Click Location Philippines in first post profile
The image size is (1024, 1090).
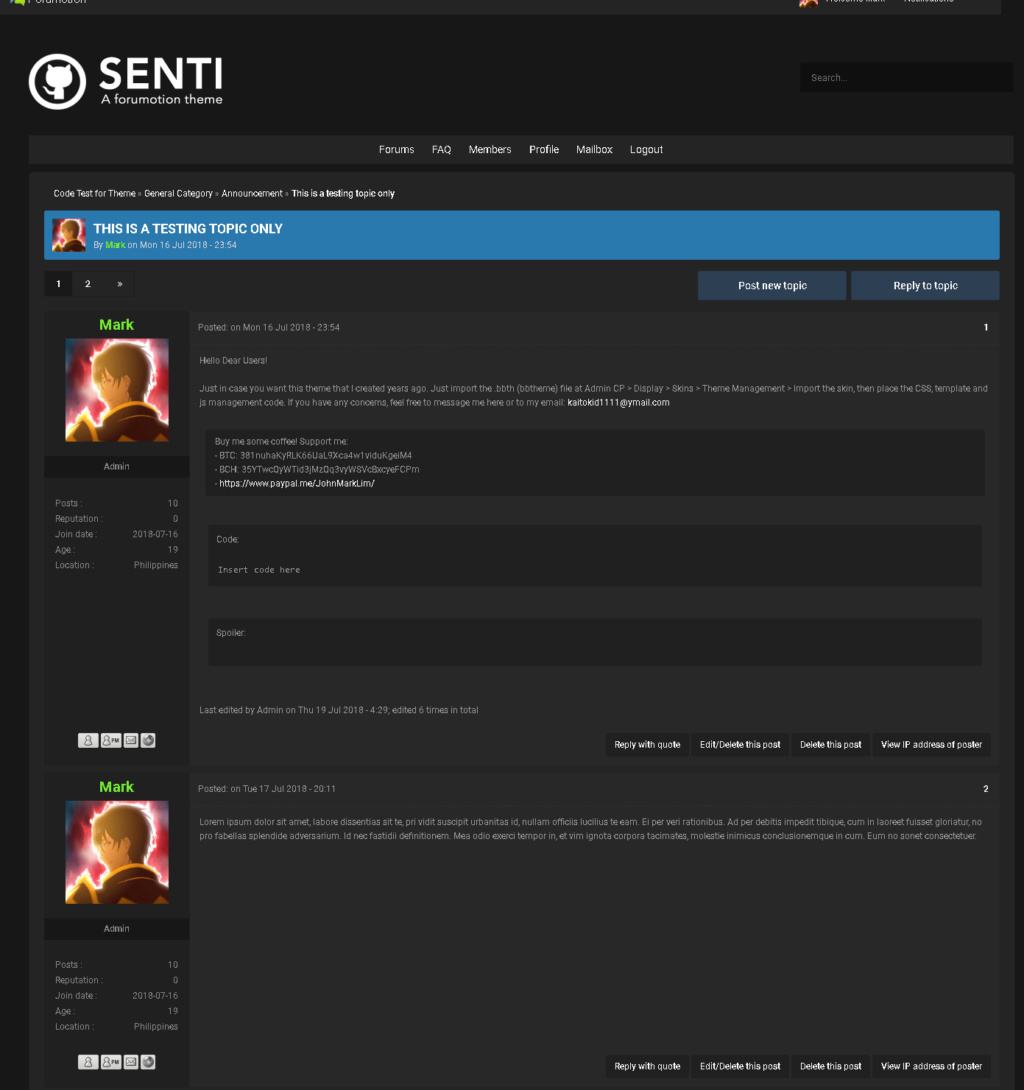(x=117, y=565)
